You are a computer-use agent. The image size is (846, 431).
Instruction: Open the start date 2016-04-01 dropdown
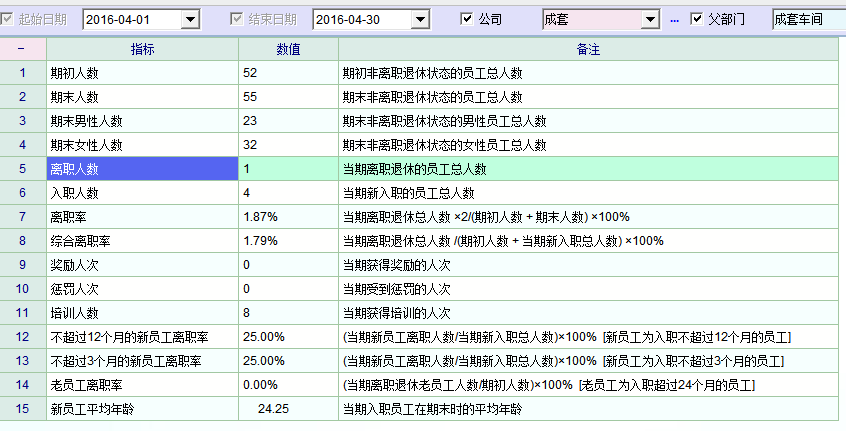(x=190, y=19)
